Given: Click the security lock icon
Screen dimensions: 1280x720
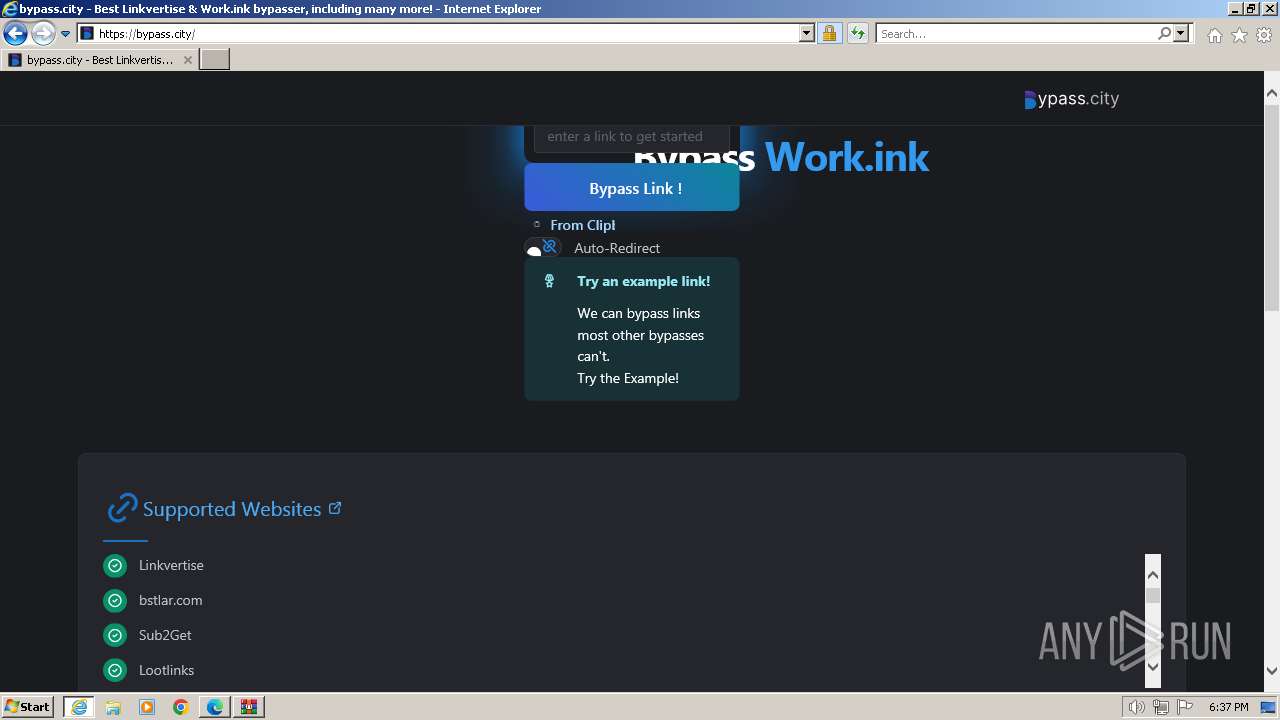Looking at the screenshot, I should click(829, 34).
